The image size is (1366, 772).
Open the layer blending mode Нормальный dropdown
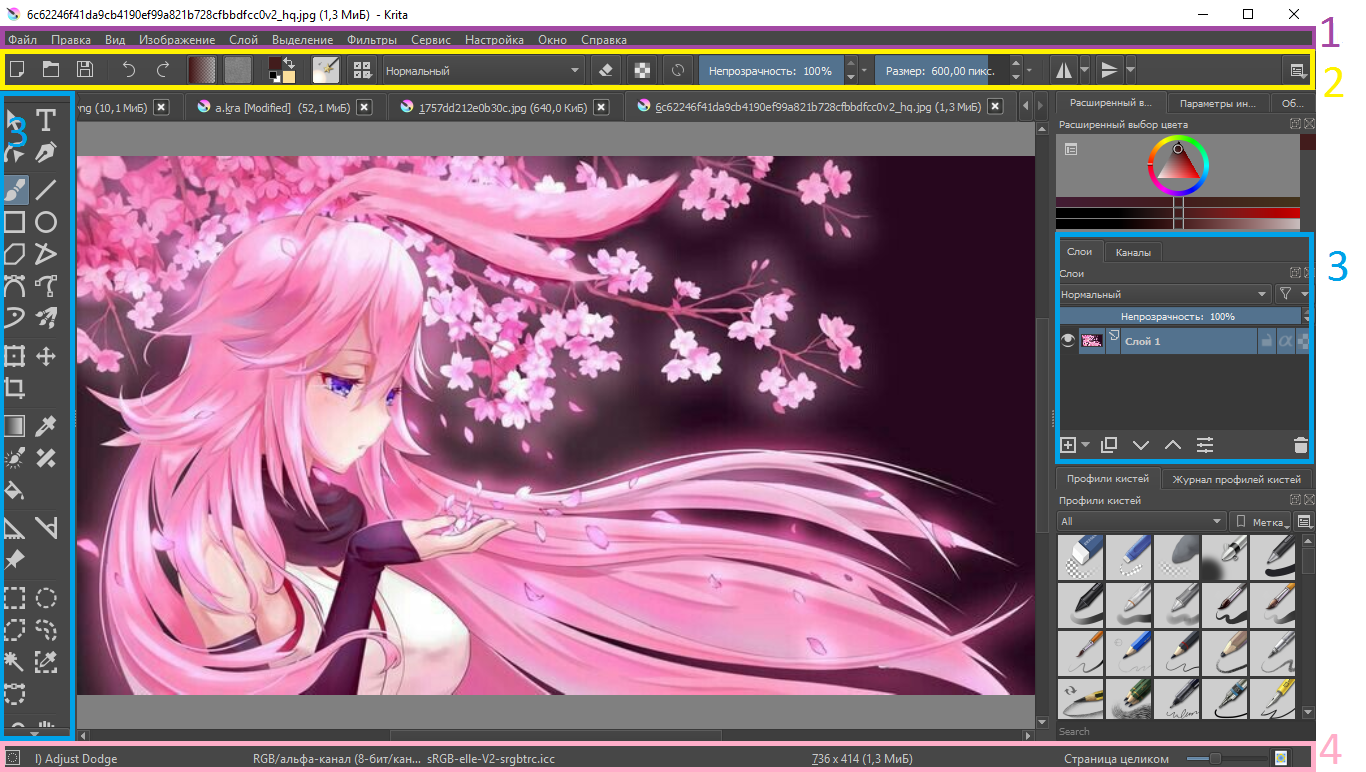[x=1165, y=294]
